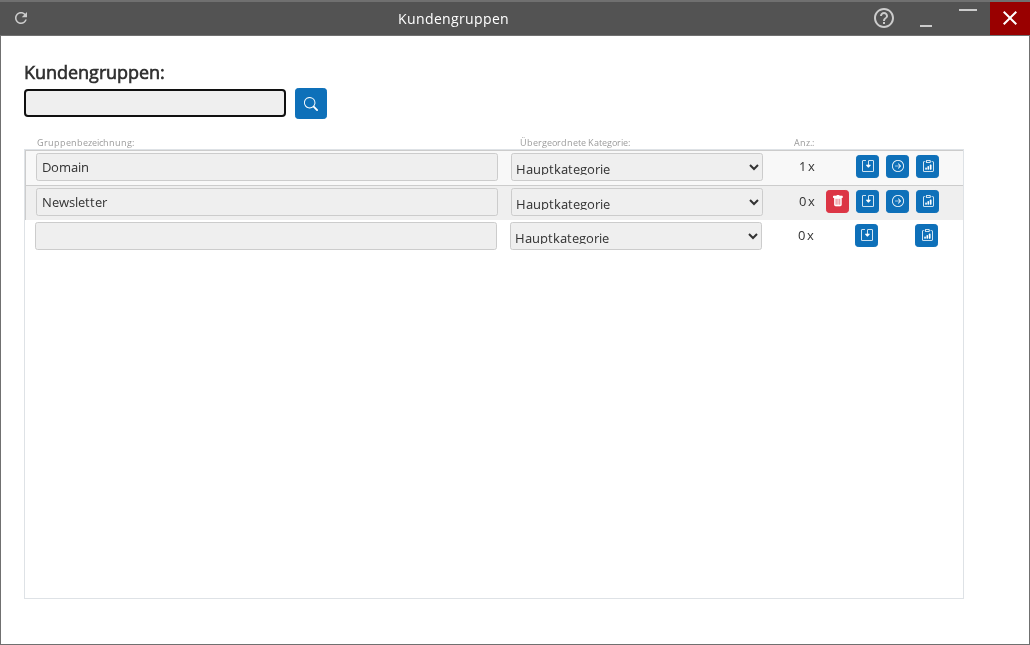This screenshot has height=645, width=1030.
Task: Close the Kundengruppen window
Action: tap(1009, 18)
